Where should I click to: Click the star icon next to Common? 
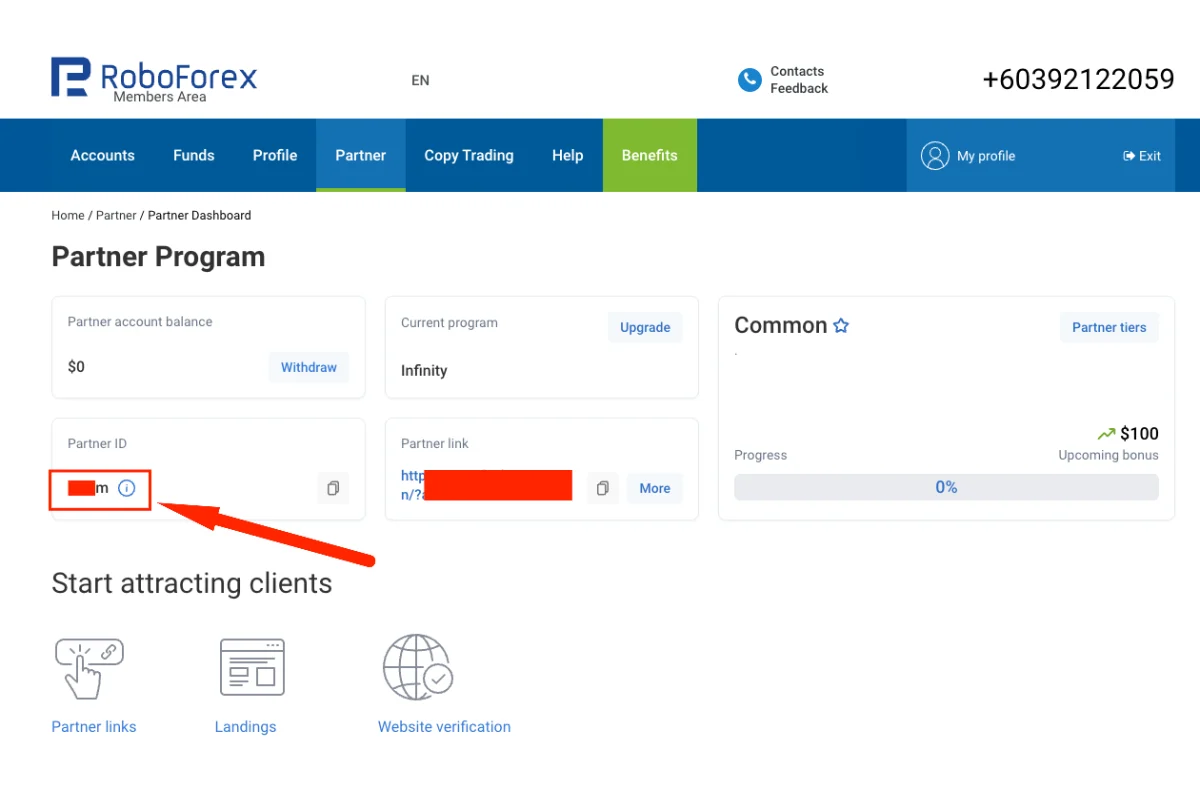[x=841, y=325]
